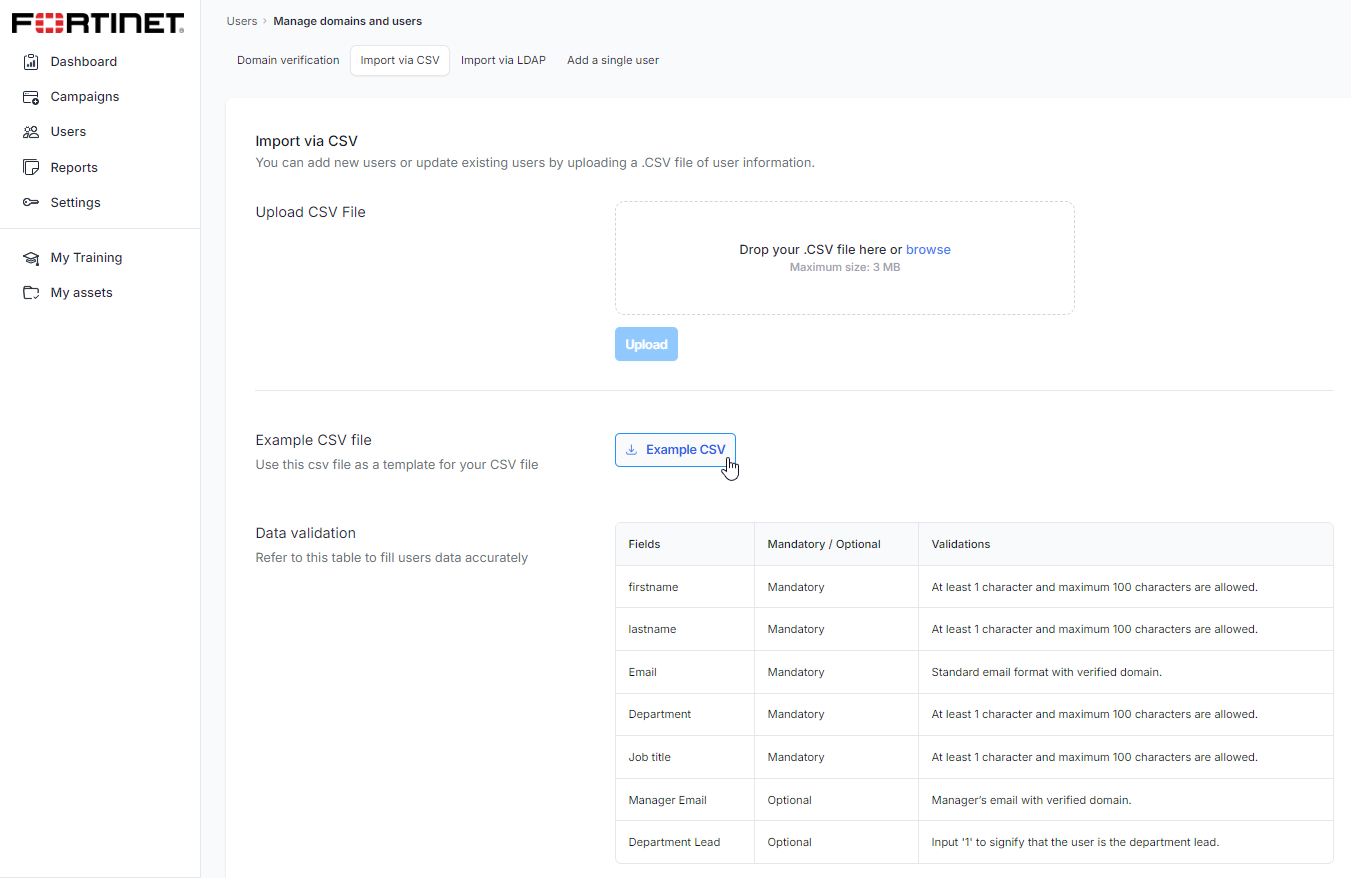Open Reports using its sidebar icon

(31, 167)
